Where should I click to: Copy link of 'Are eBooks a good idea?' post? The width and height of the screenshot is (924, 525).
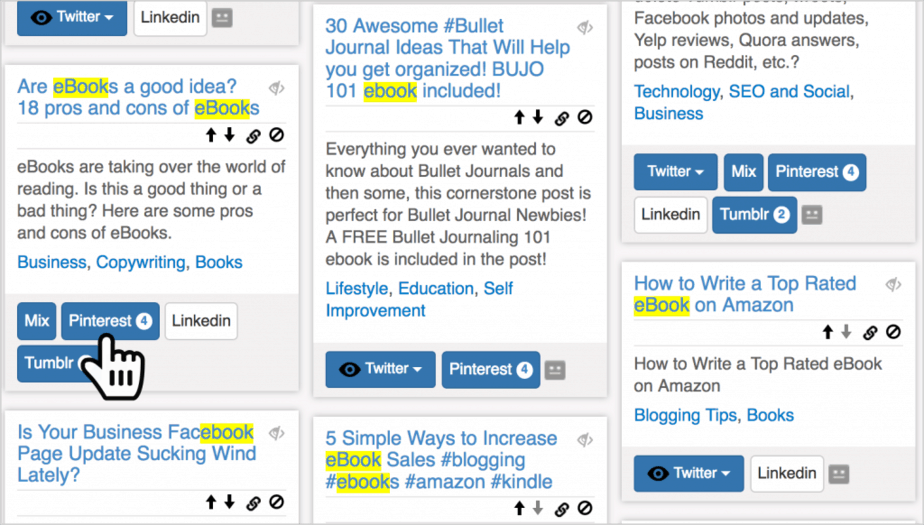pyautogui.click(x=253, y=136)
